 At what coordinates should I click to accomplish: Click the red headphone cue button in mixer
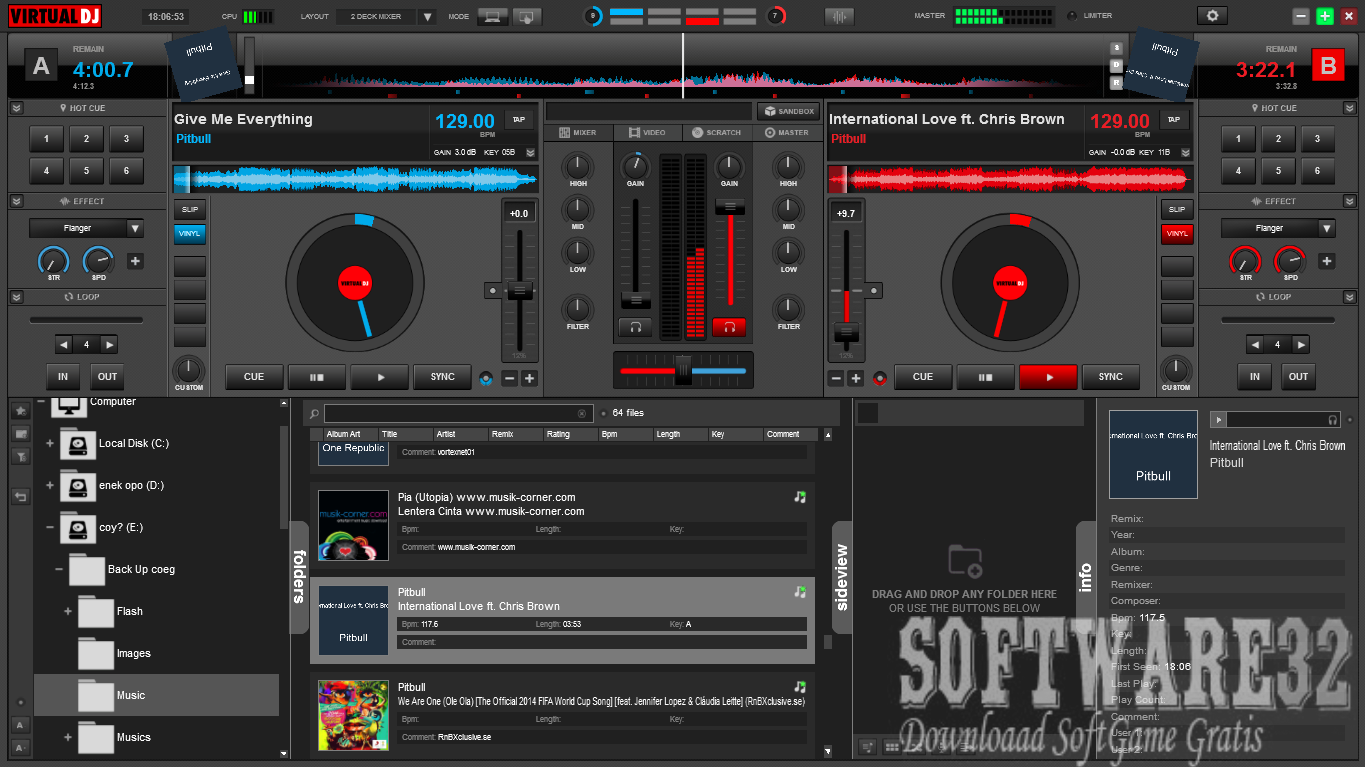tap(729, 327)
